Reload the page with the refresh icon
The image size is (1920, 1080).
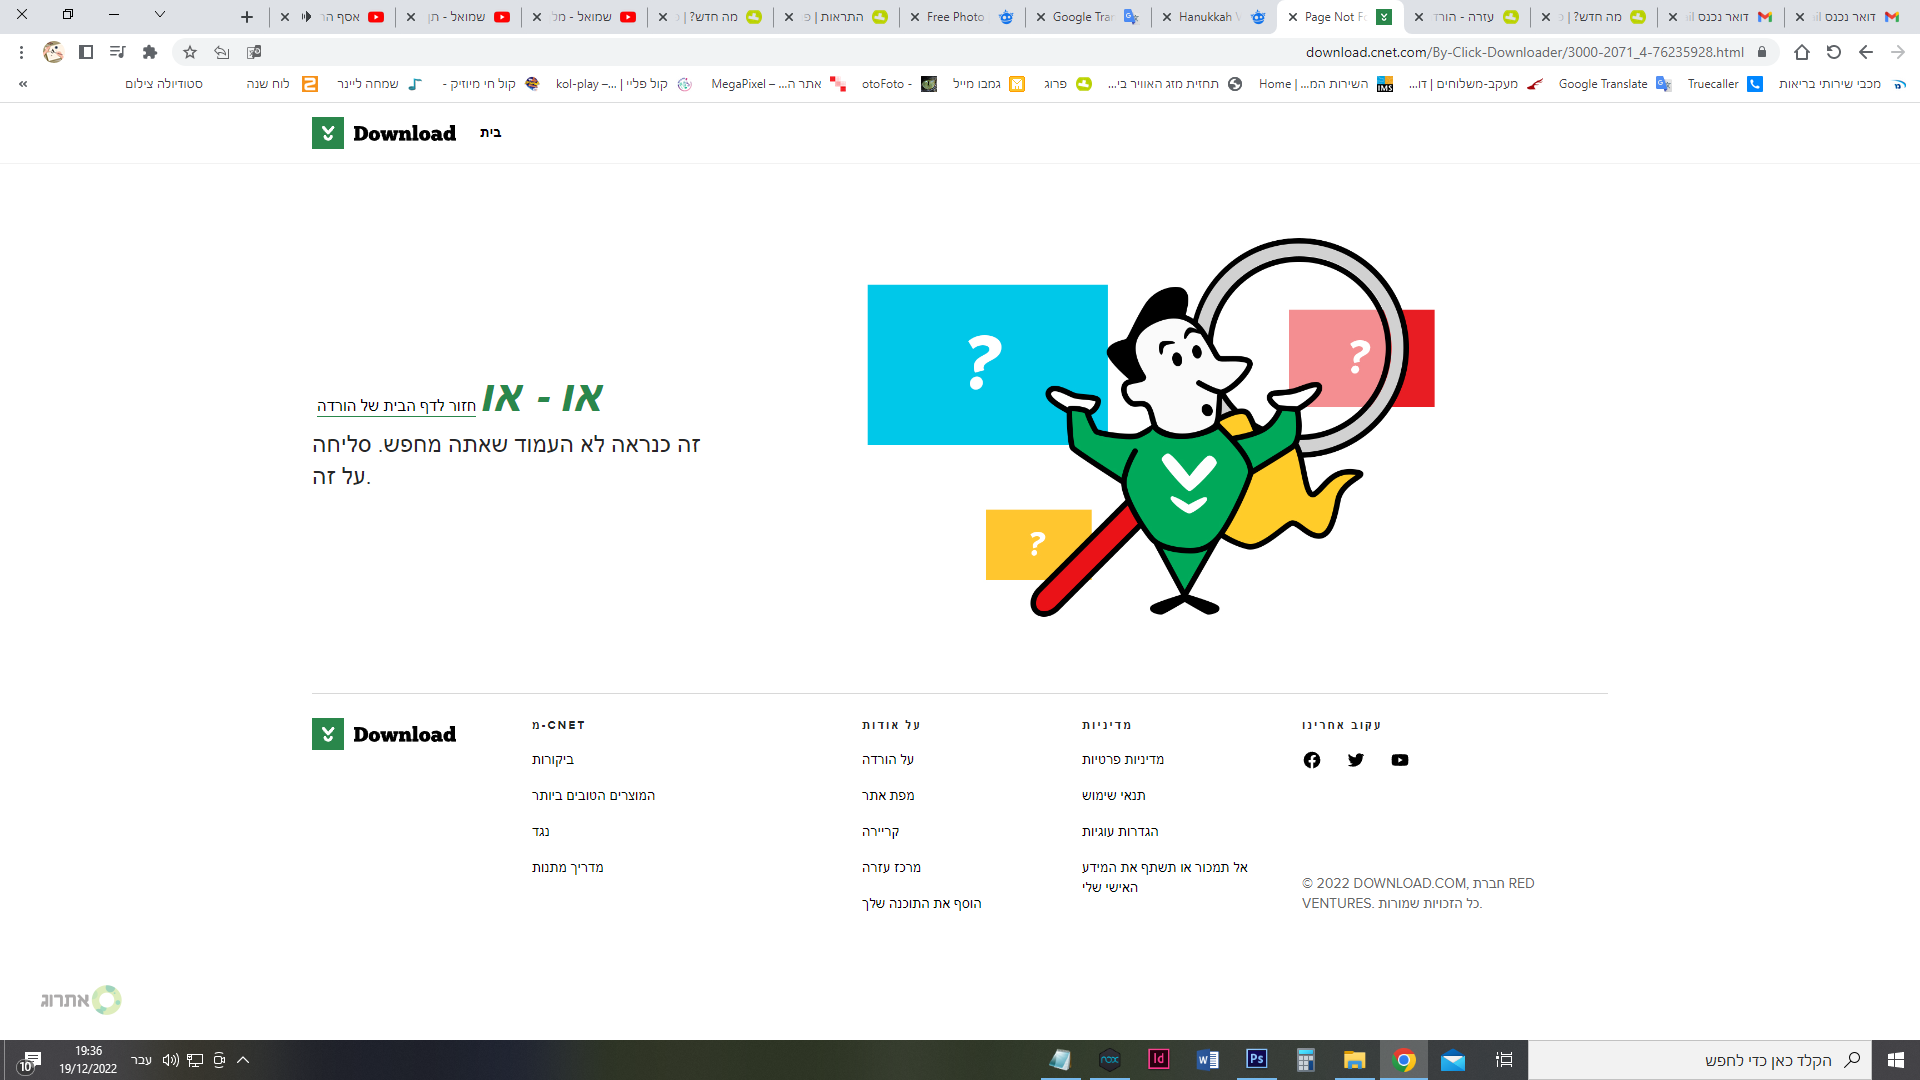point(1833,52)
